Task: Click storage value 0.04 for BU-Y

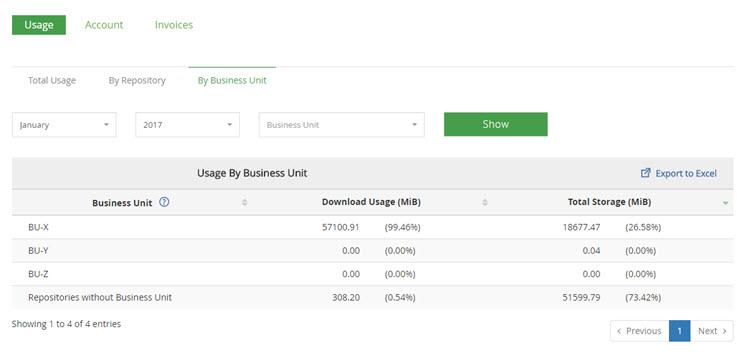Action: point(592,251)
